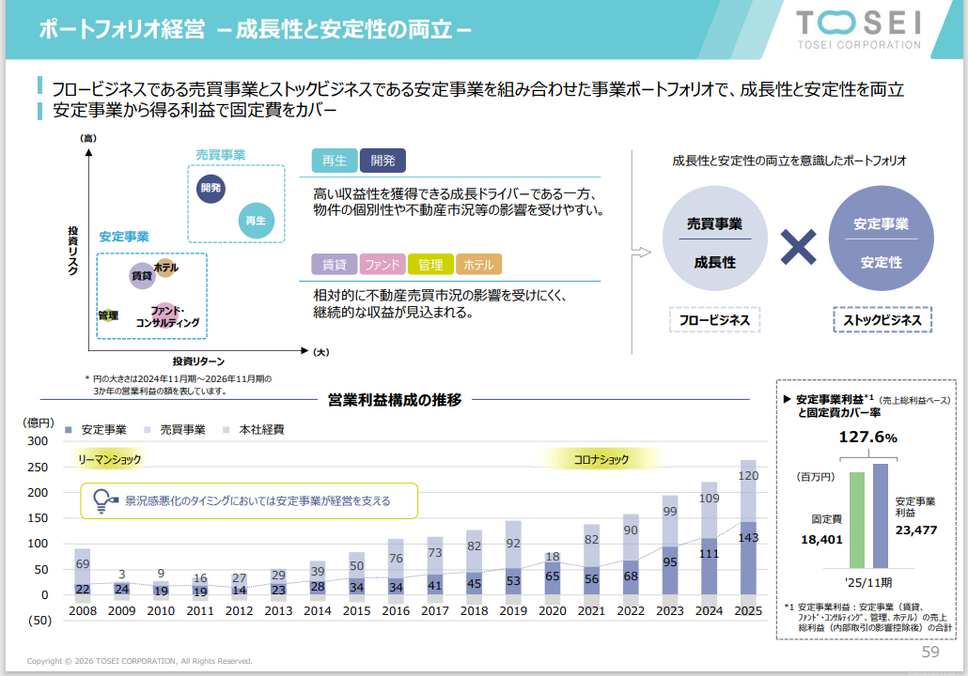968x676 pixels.
Task: Expand the triangle next to 安定事業利益 heading
Action: click(787, 399)
